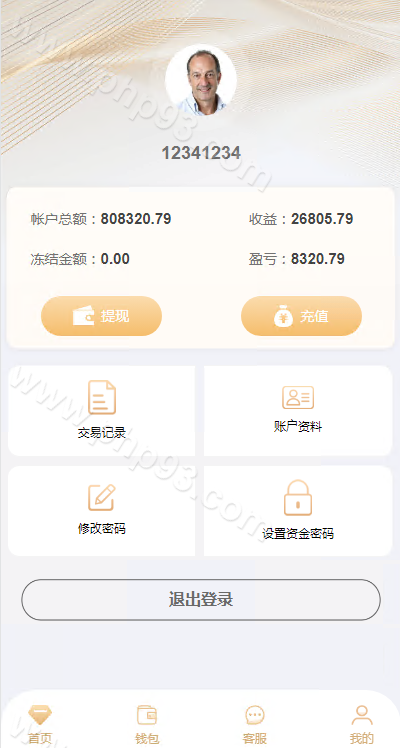Click the diamond 首页 icon in the bottom bar
Viewport: 400px width, 748px height.
click(40, 715)
